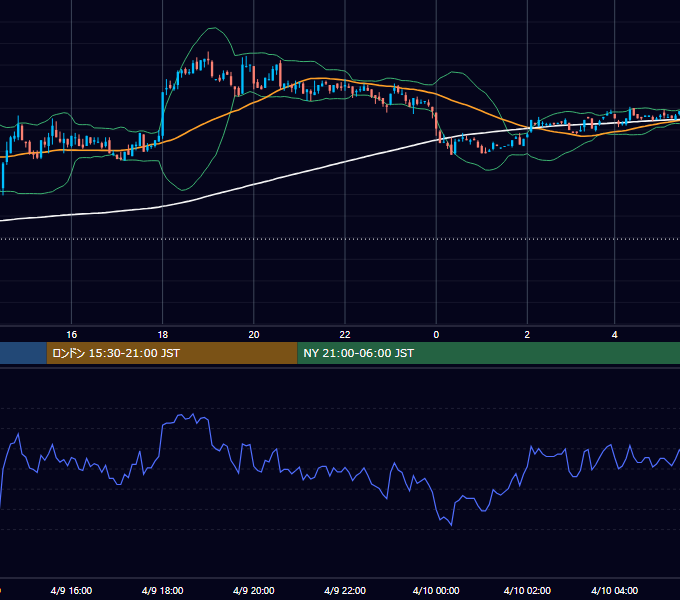This screenshot has width=680, height=600.
Task: Click the 4/9 22:00 date label
Action: (345, 590)
